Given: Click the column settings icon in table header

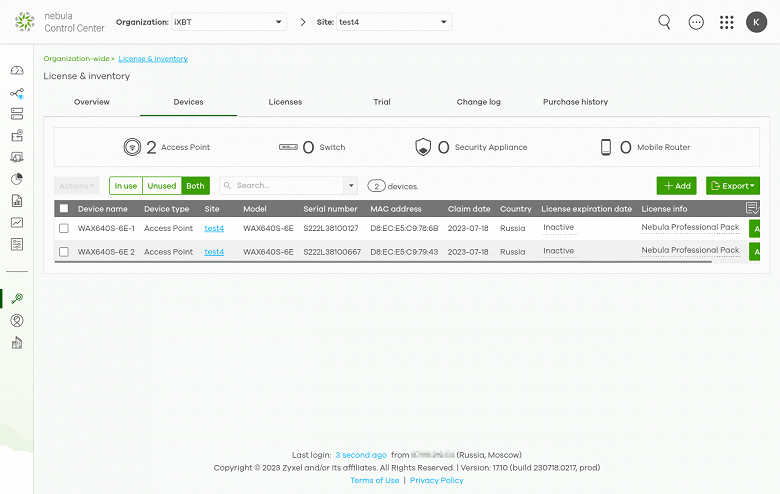Looking at the screenshot, I should (x=752, y=208).
